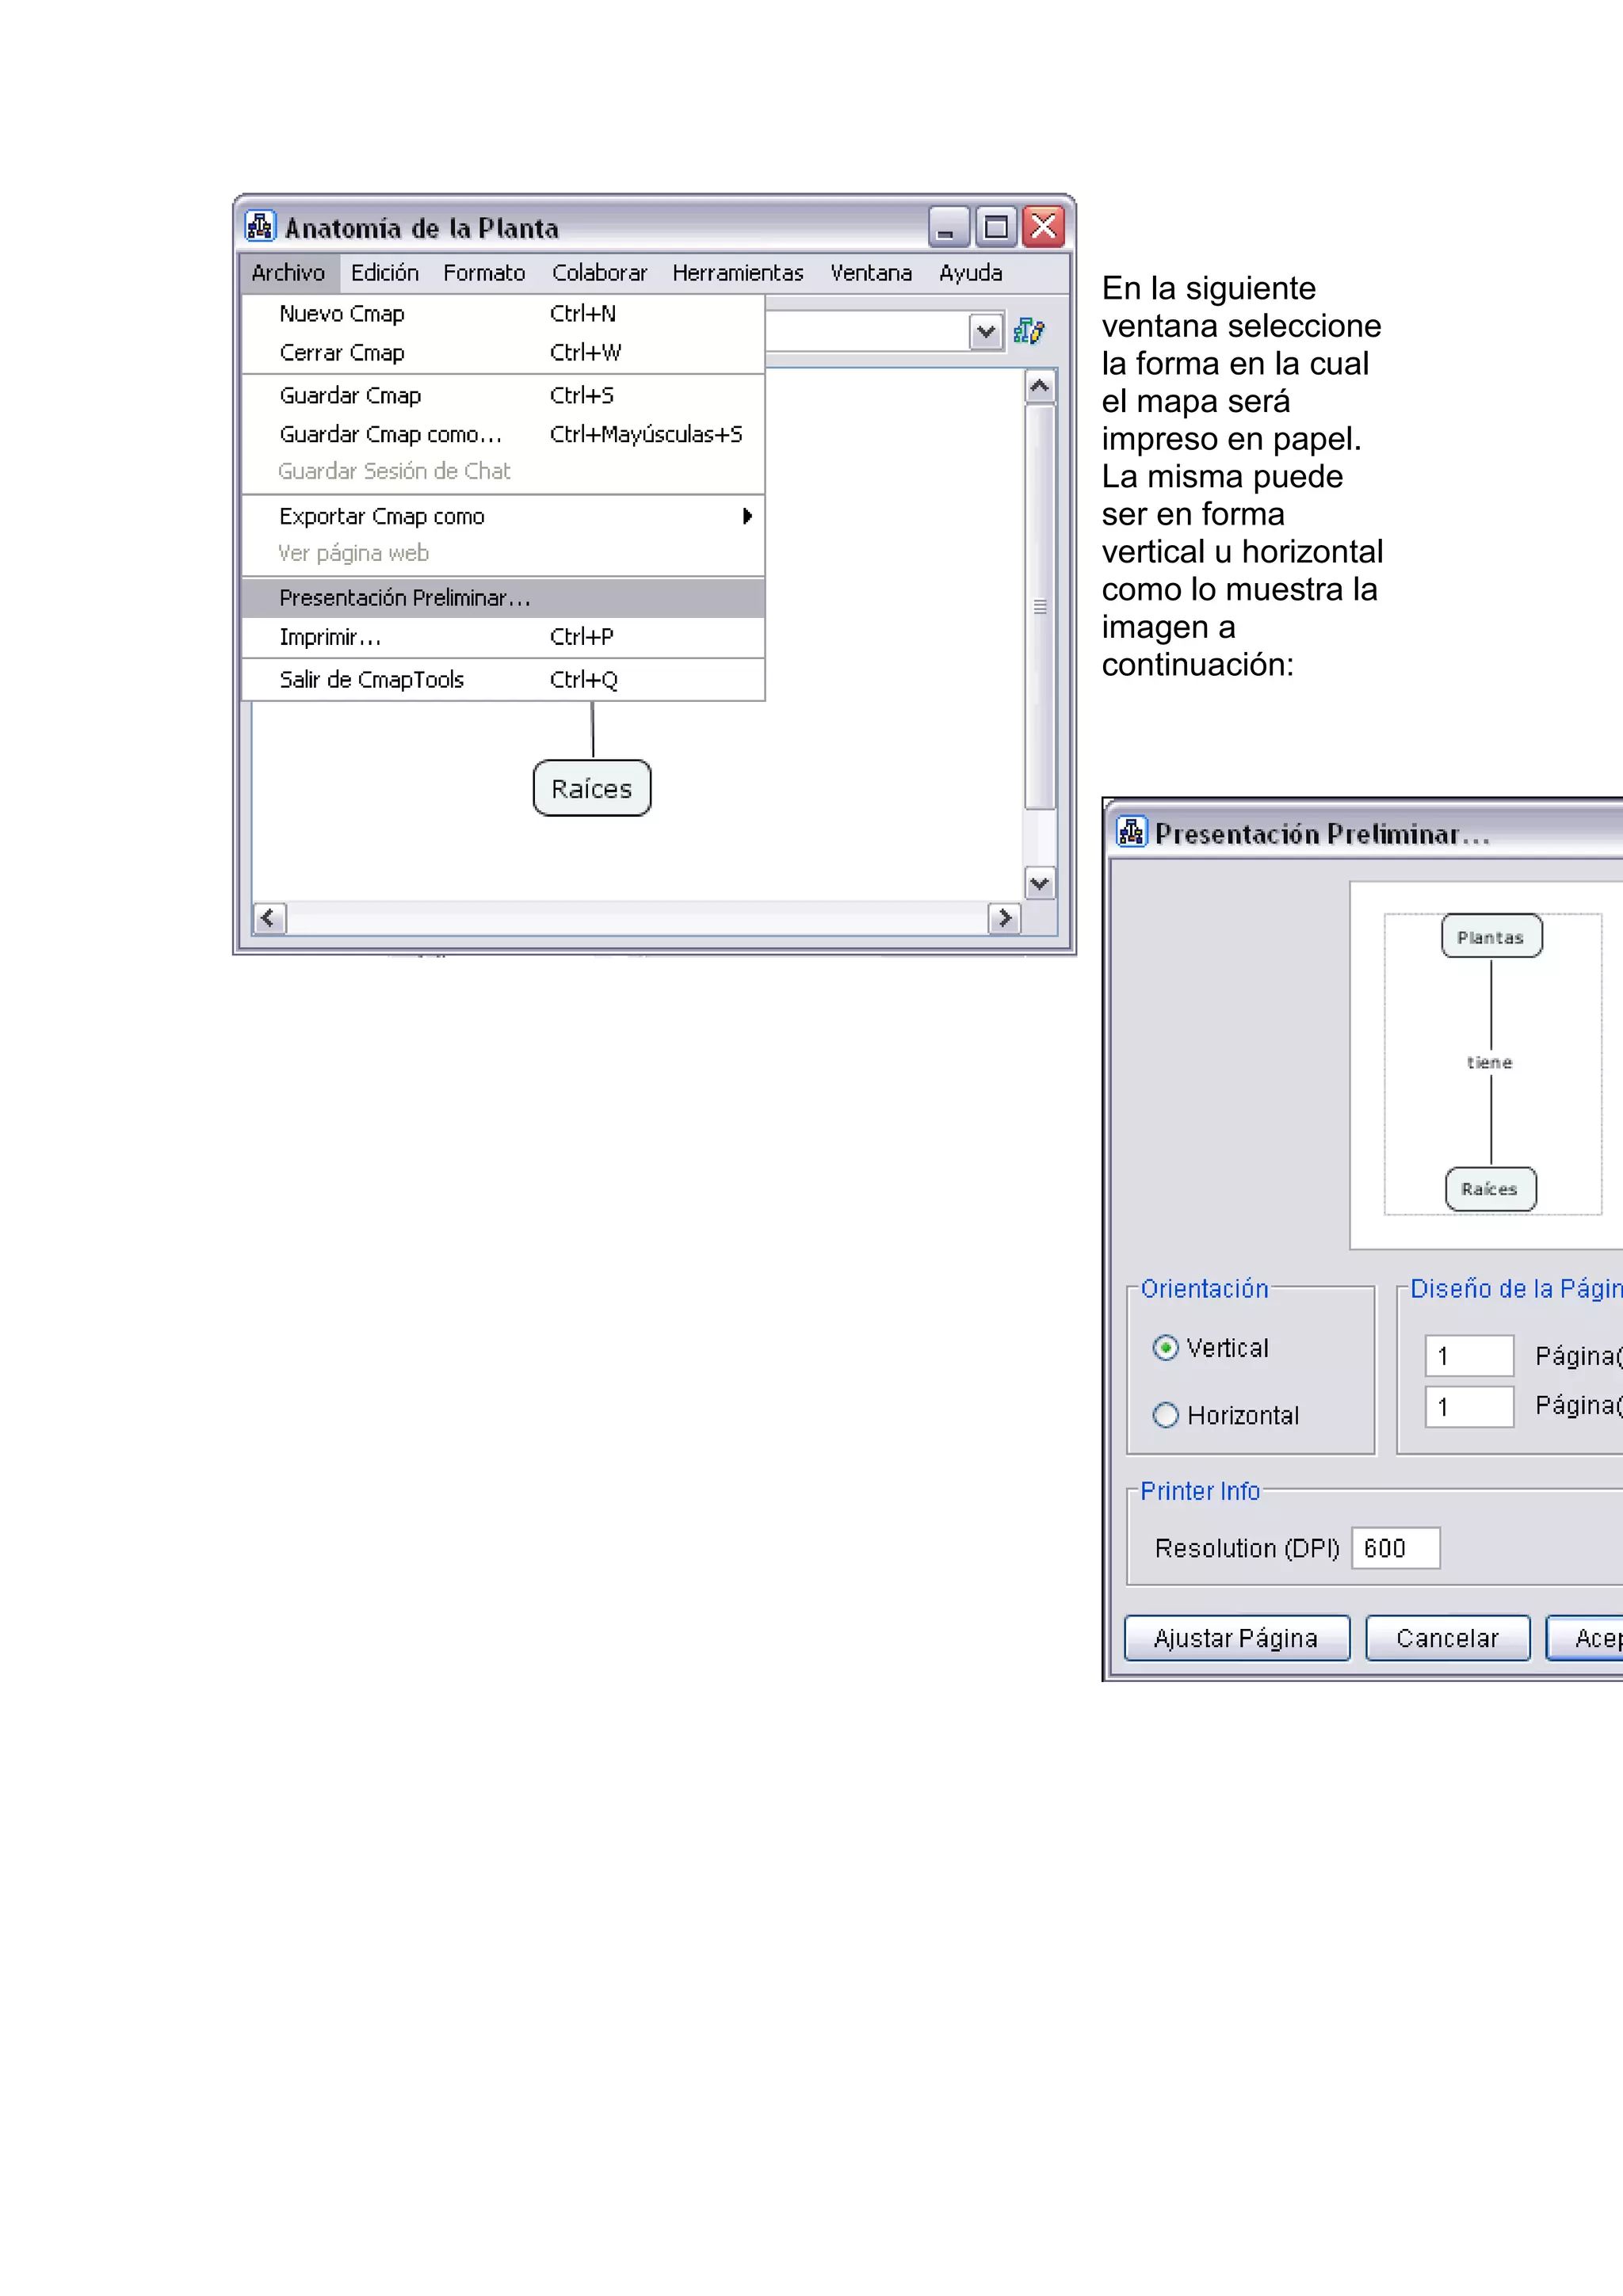Maximize the Anatomía de la Planta window

tap(995, 227)
